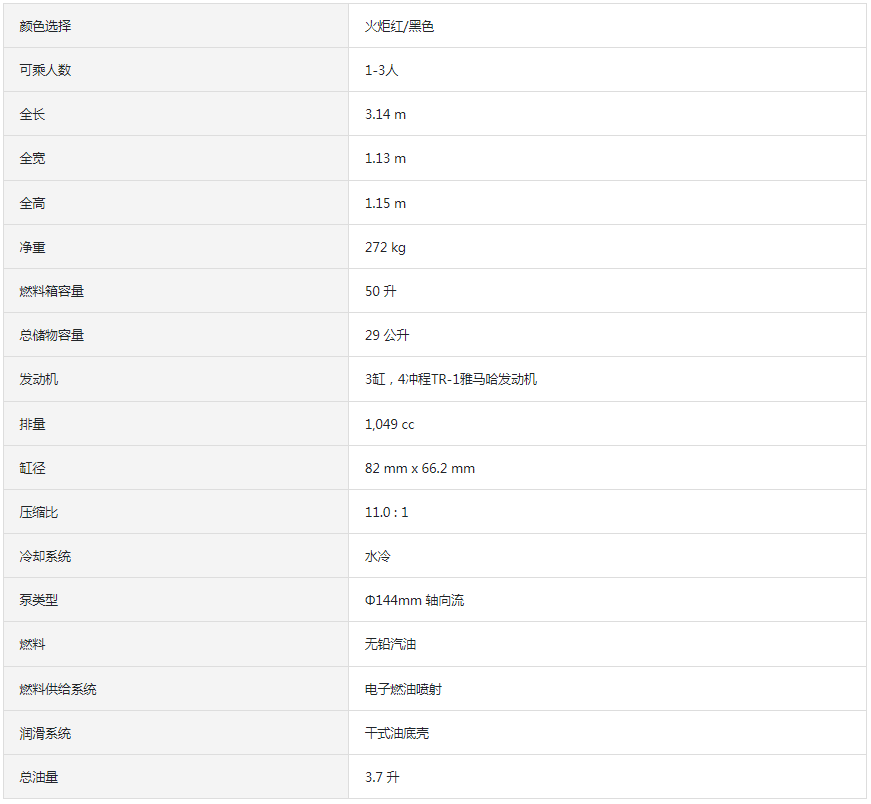Click the 可乘人数 row label

tap(45, 70)
